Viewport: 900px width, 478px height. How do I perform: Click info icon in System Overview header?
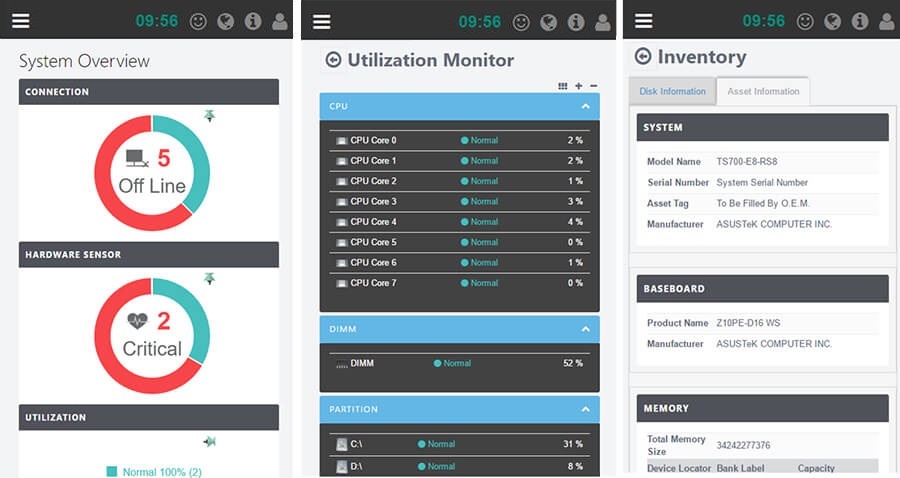click(253, 22)
